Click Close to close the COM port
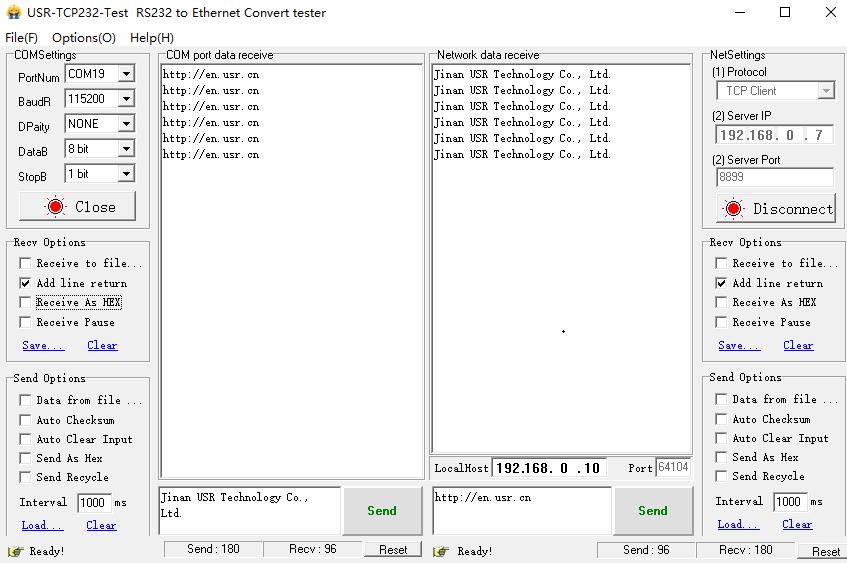Screen dimensions: 847x563 (x=77, y=206)
